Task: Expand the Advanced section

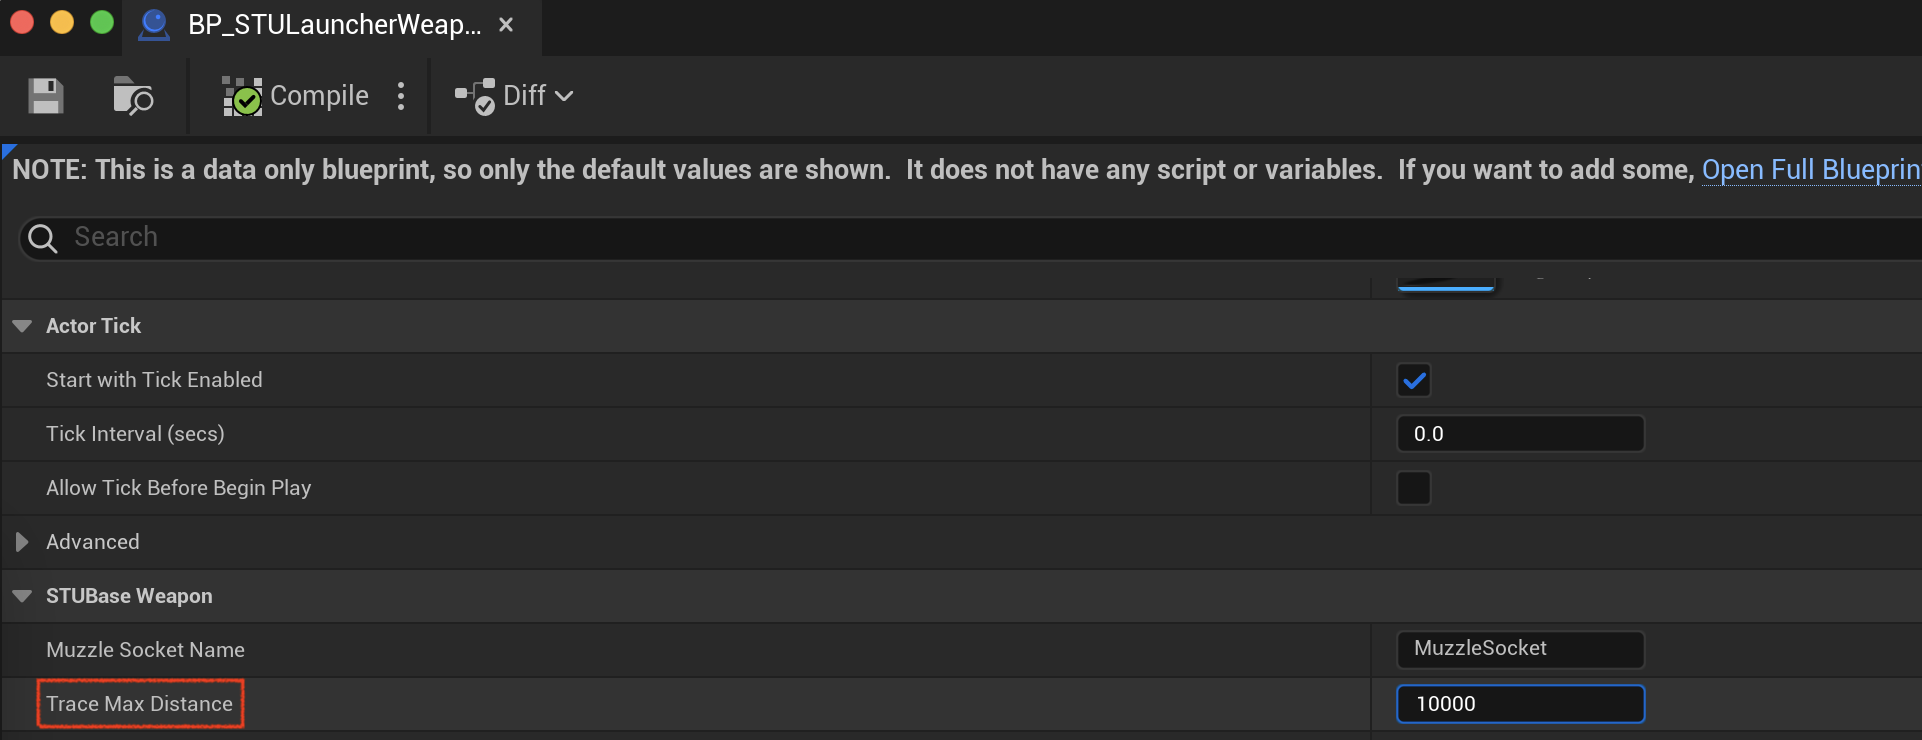Action: [22, 542]
